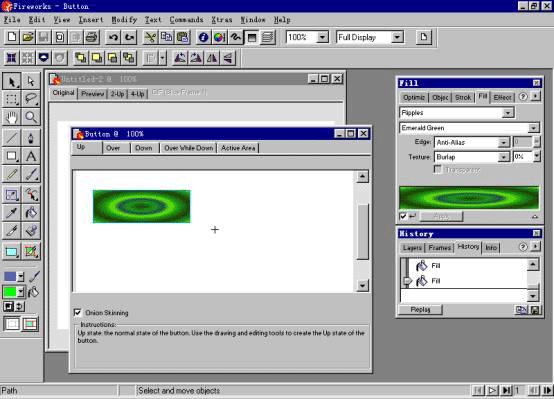
Task: Switch to the Over While Down tab
Action: click(189, 148)
